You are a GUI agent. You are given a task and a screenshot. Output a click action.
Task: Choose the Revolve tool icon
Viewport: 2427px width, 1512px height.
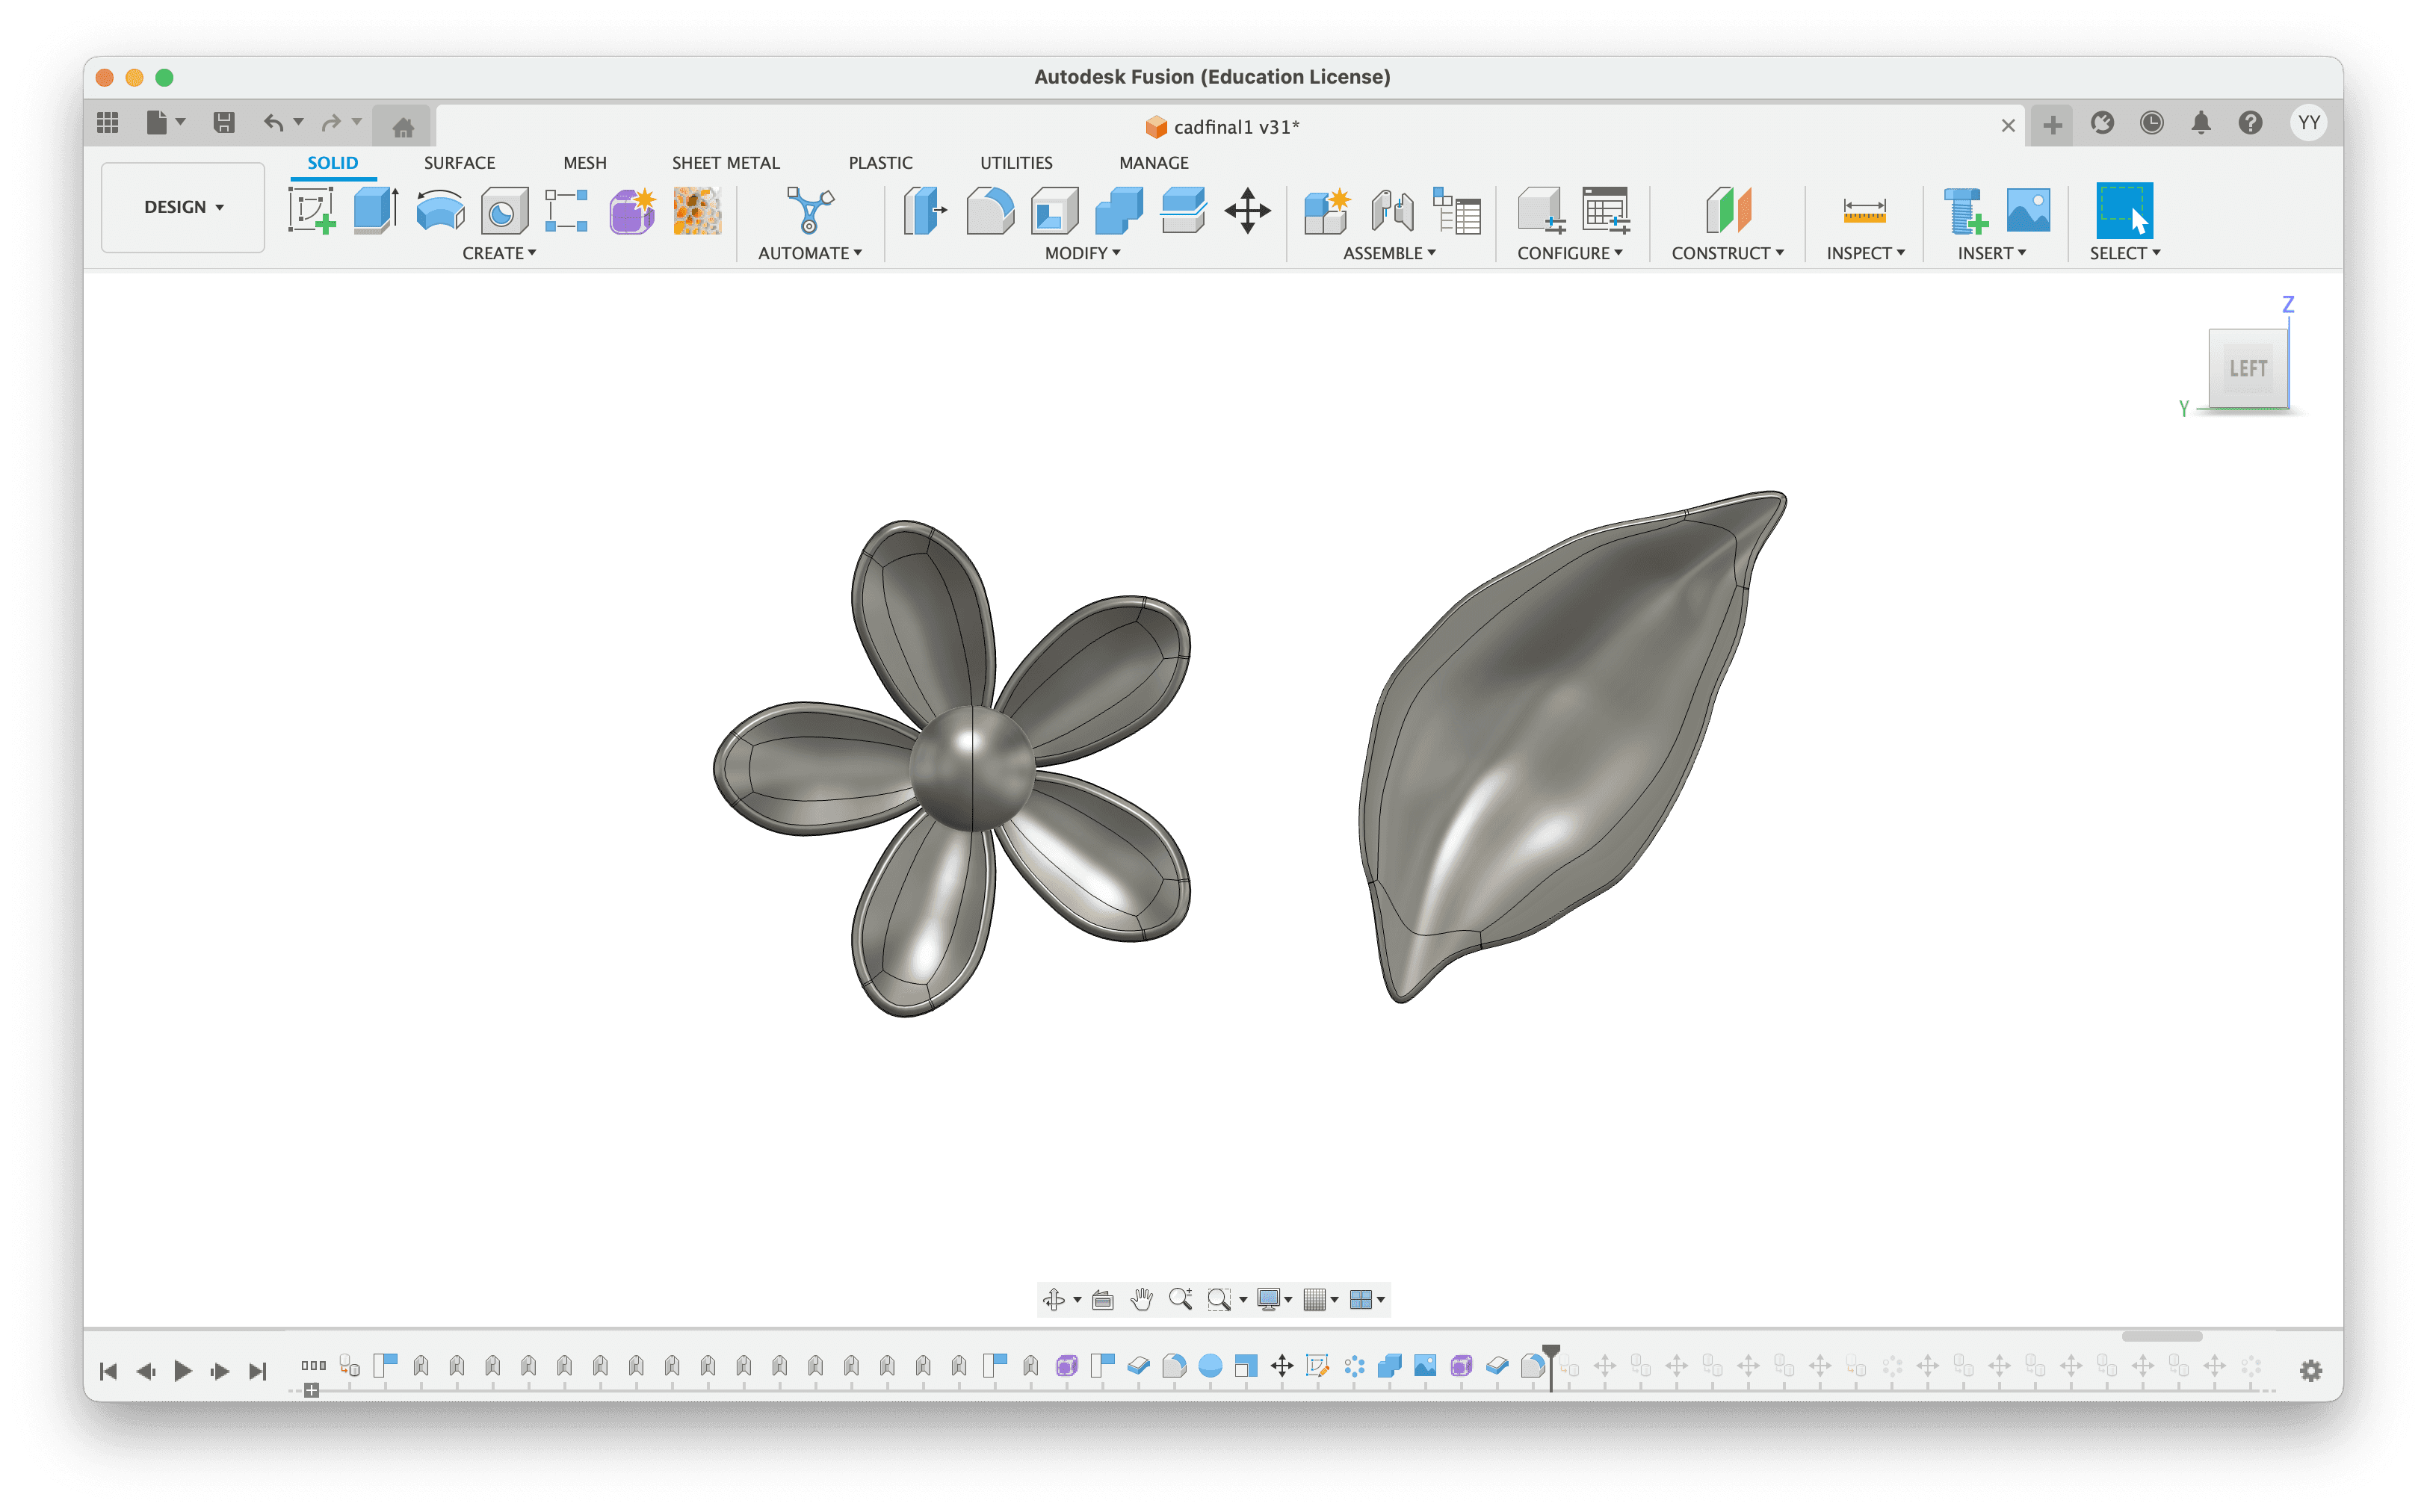click(440, 210)
